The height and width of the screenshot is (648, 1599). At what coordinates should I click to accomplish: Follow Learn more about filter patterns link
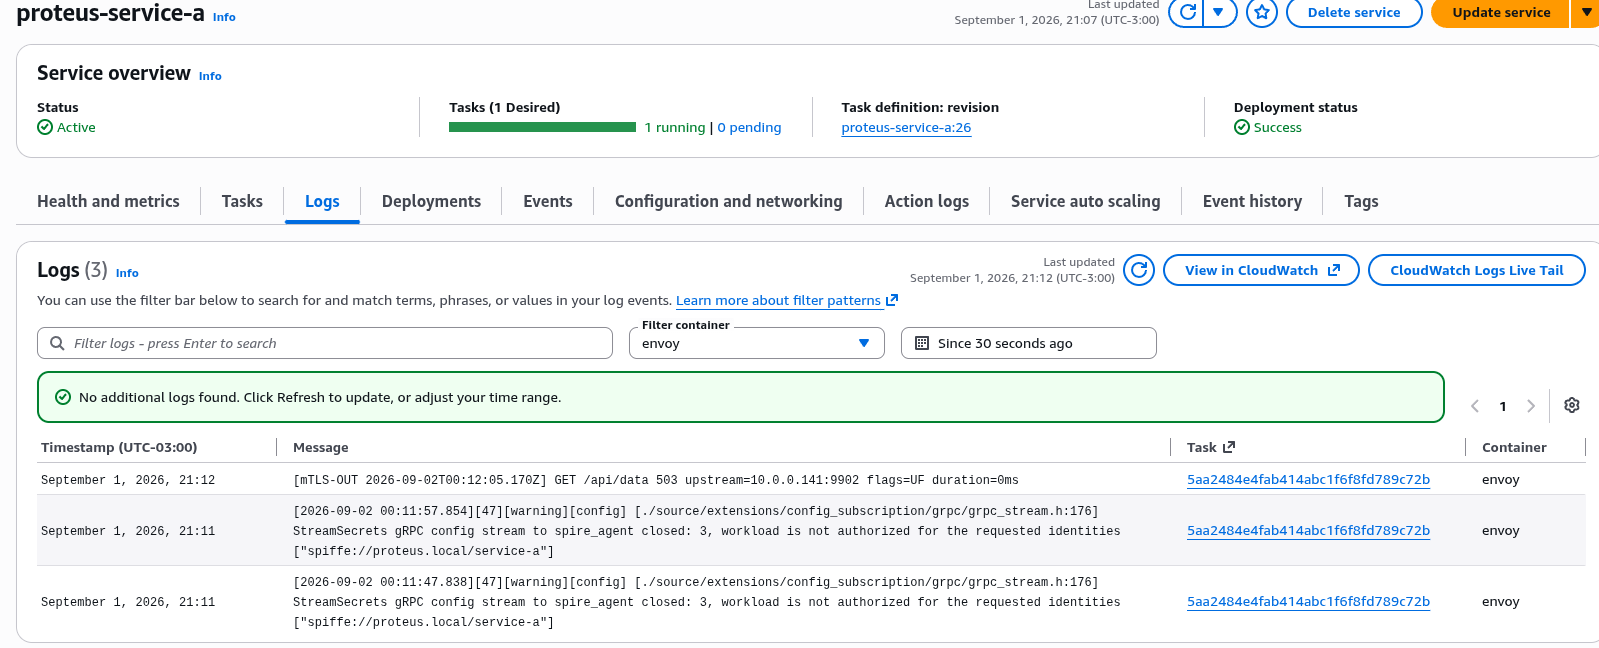click(787, 300)
